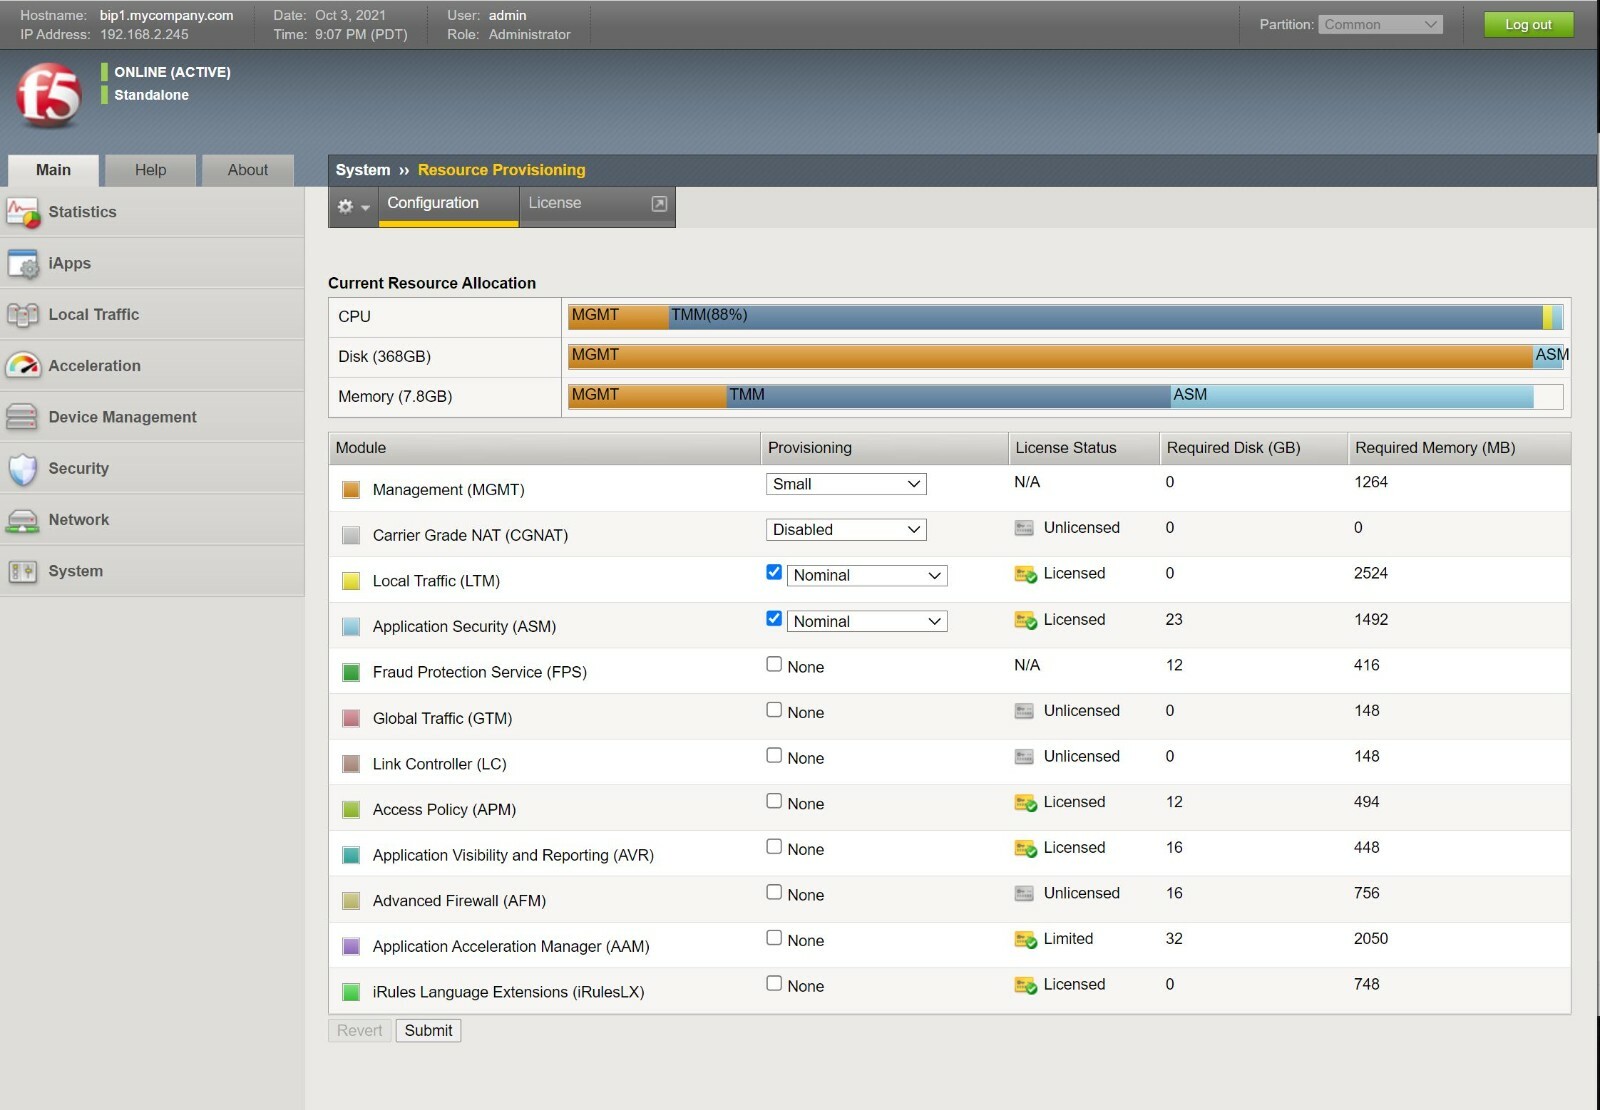The height and width of the screenshot is (1110, 1600).
Task: Select the Configuration tab
Action: coord(448,206)
